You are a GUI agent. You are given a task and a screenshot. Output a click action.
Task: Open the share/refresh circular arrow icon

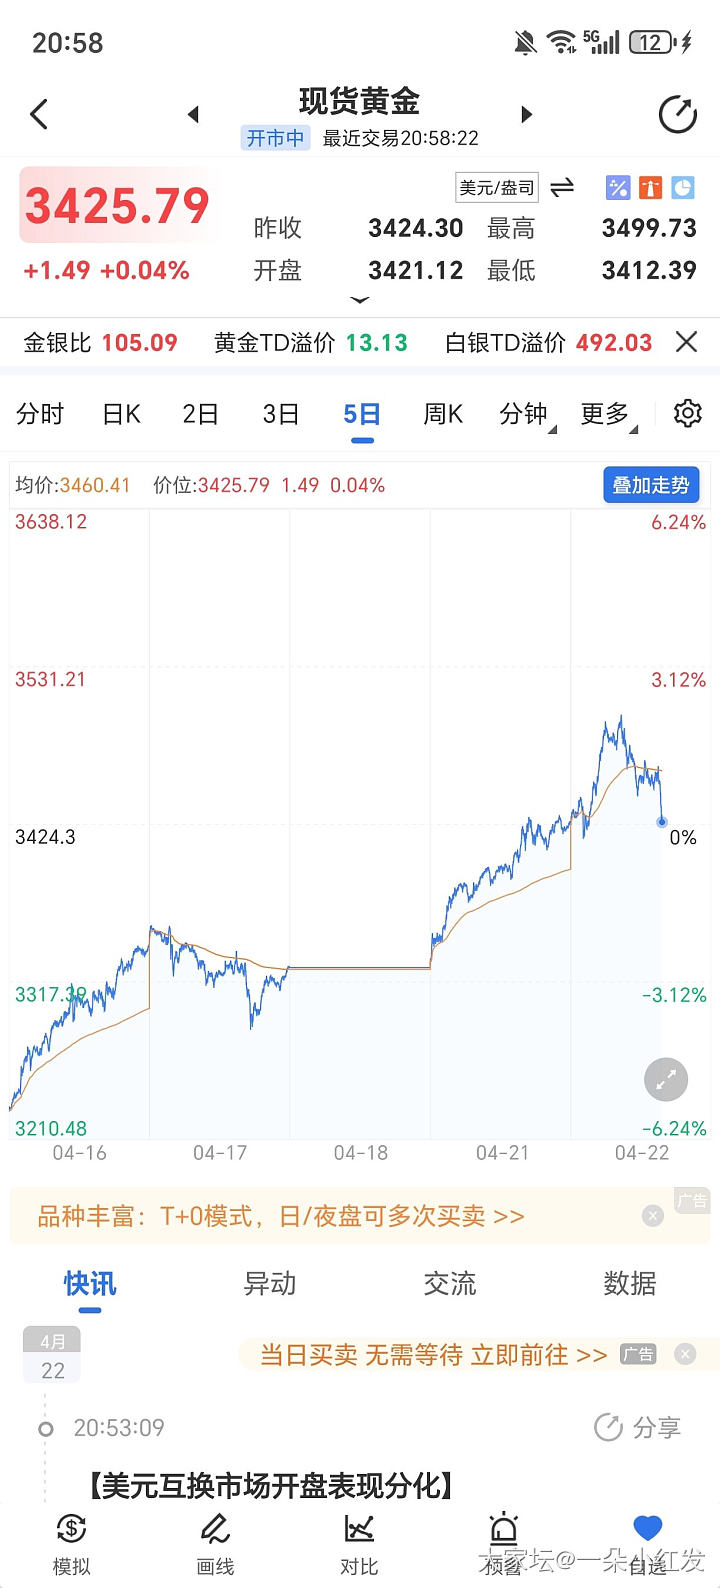click(x=678, y=114)
